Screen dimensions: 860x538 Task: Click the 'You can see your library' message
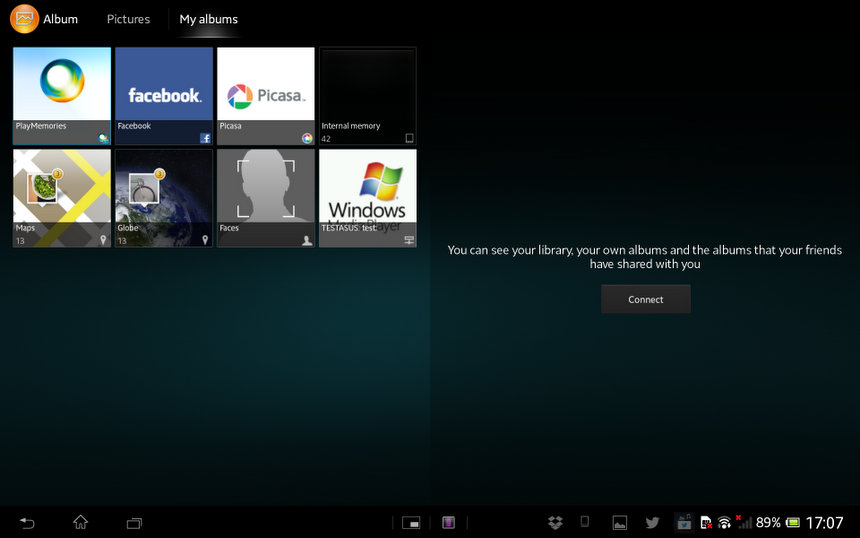(645, 257)
